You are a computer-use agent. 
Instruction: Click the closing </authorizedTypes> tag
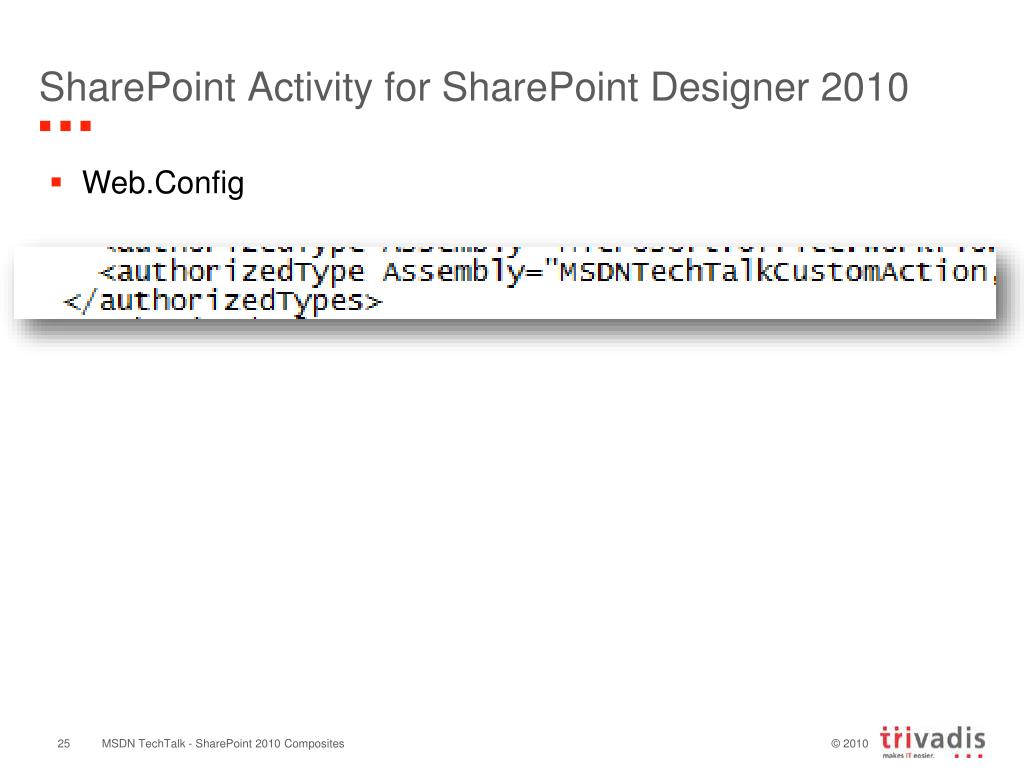click(x=223, y=302)
